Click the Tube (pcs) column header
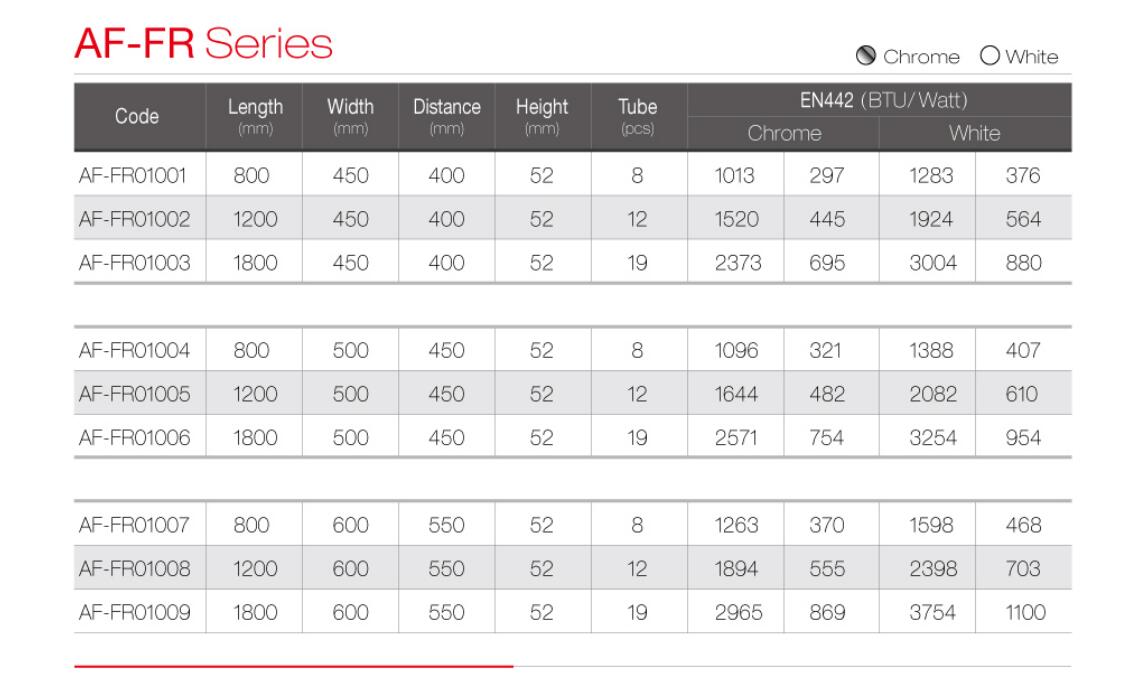 click(x=638, y=116)
